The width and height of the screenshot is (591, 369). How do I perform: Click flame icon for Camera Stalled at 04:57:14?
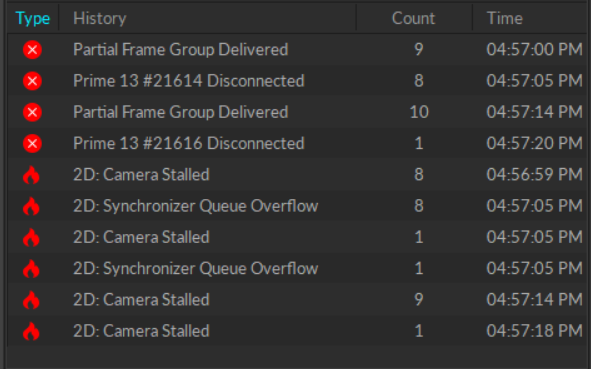[x=31, y=300]
